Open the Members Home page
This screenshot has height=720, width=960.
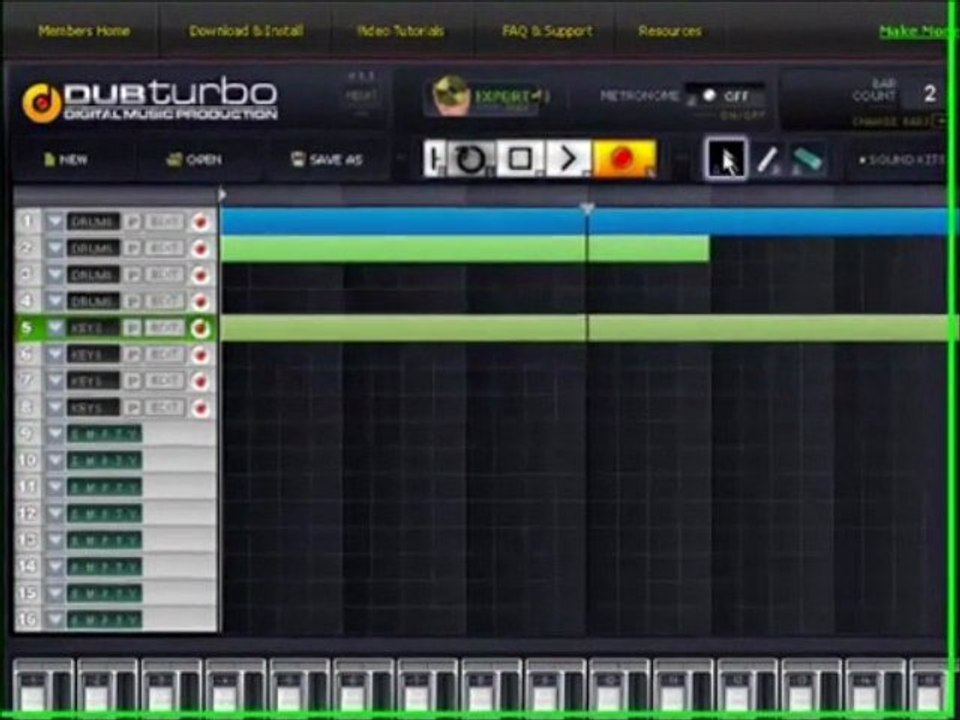84,31
